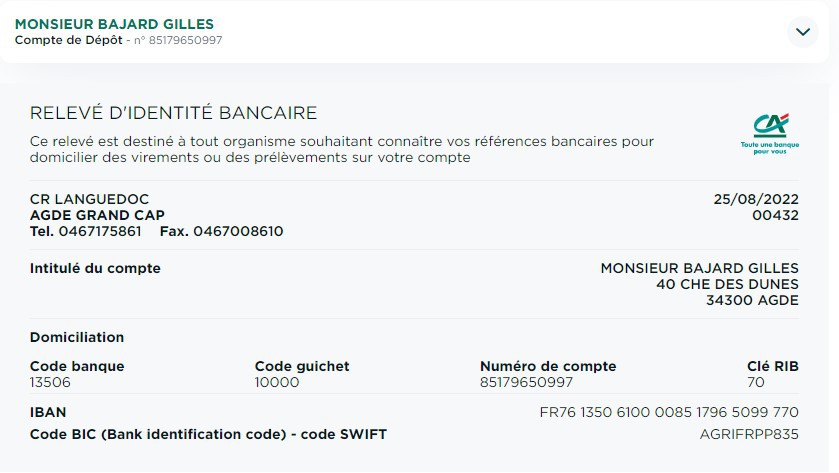Click the branch code 00432
This screenshot has height=473, width=839.
click(x=775, y=215)
